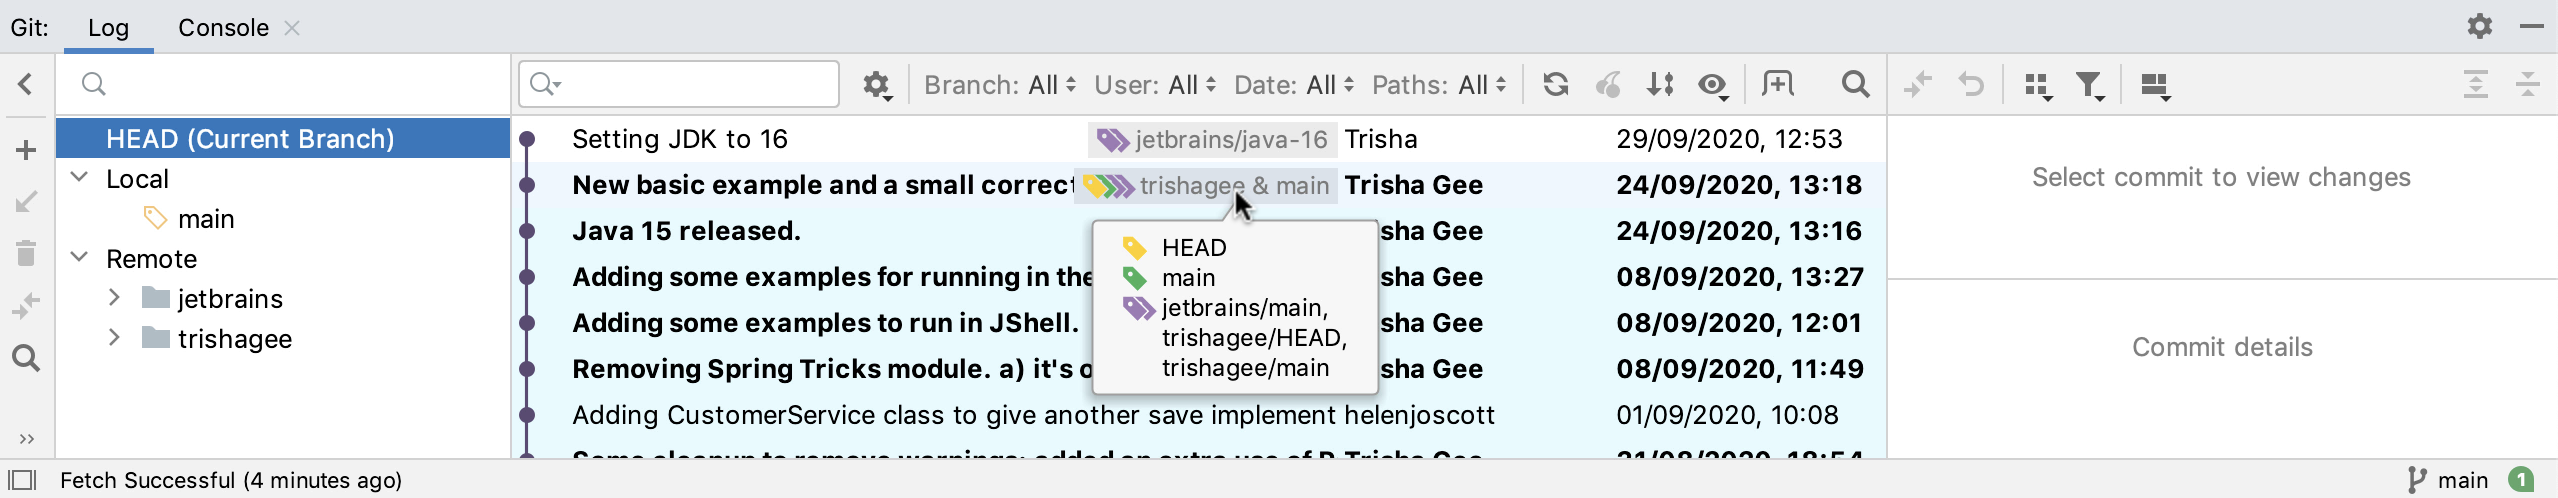Collapse the Local branches node
The image size is (2558, 498).
[x=80, y=178]
